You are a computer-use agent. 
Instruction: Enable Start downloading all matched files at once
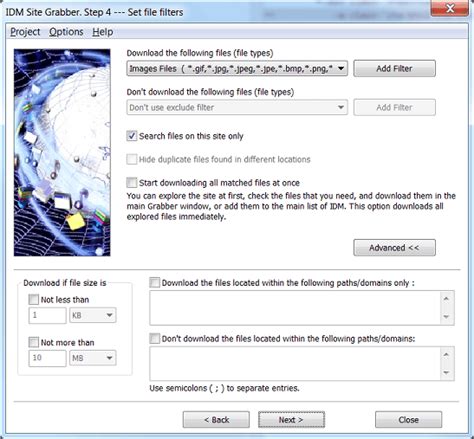[132, 183]
